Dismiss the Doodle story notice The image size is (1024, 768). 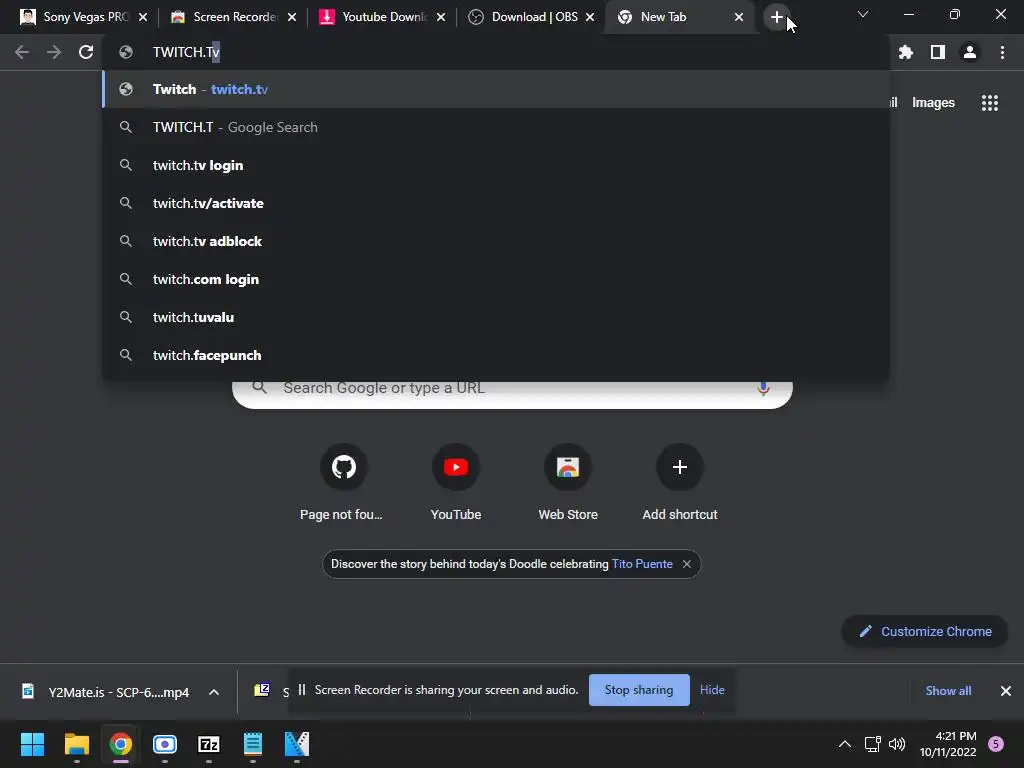click(686, 564)
